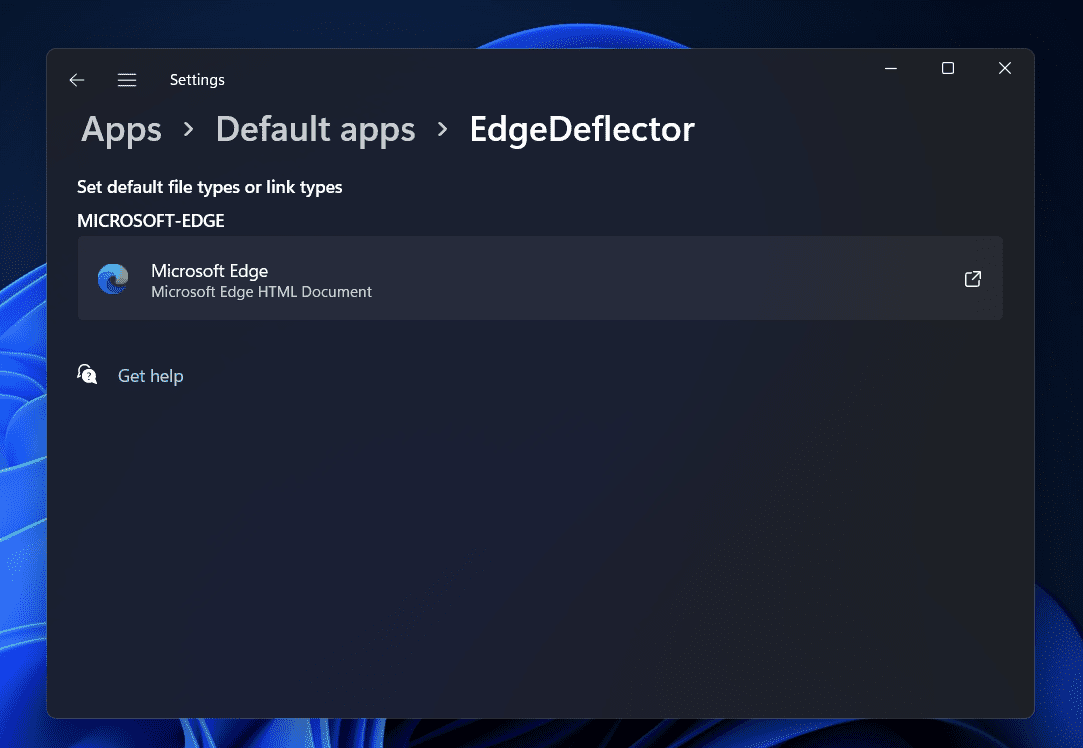Minimize the Settings window
Viewport: 1083px width, 748px height.
point(891,68)
